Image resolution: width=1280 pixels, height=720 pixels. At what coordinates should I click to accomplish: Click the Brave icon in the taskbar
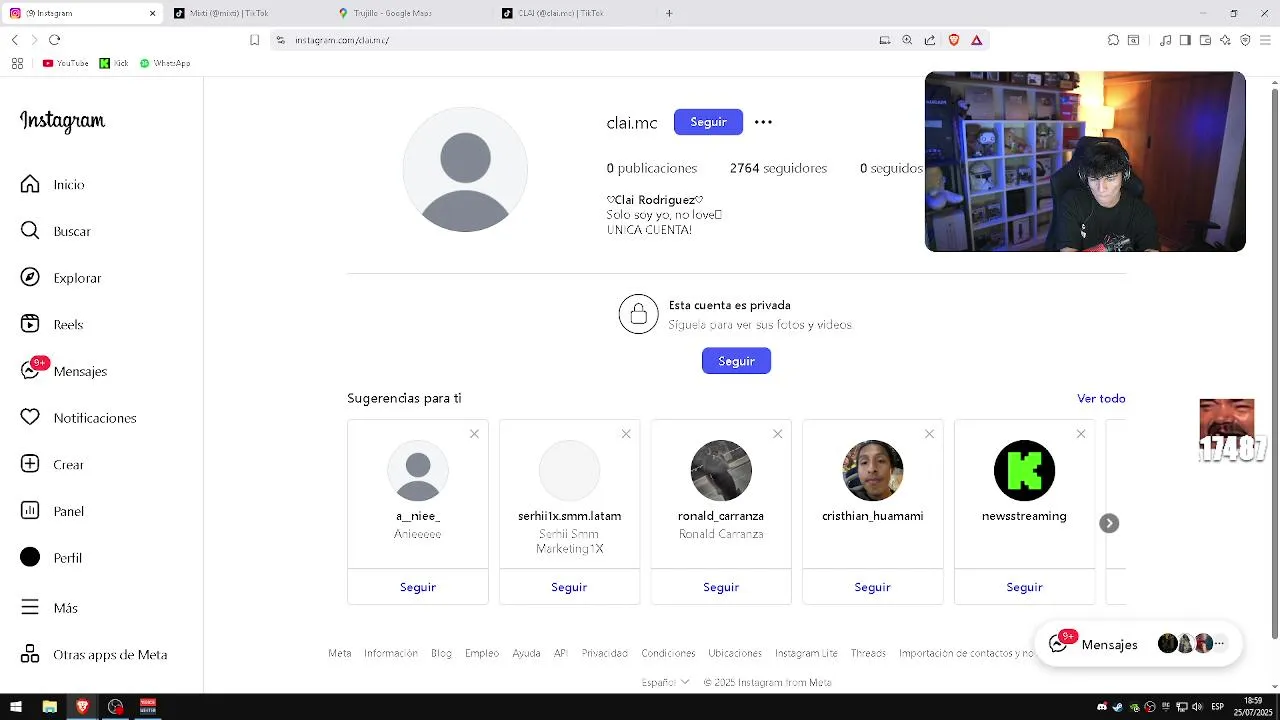[x=82, y=707]
